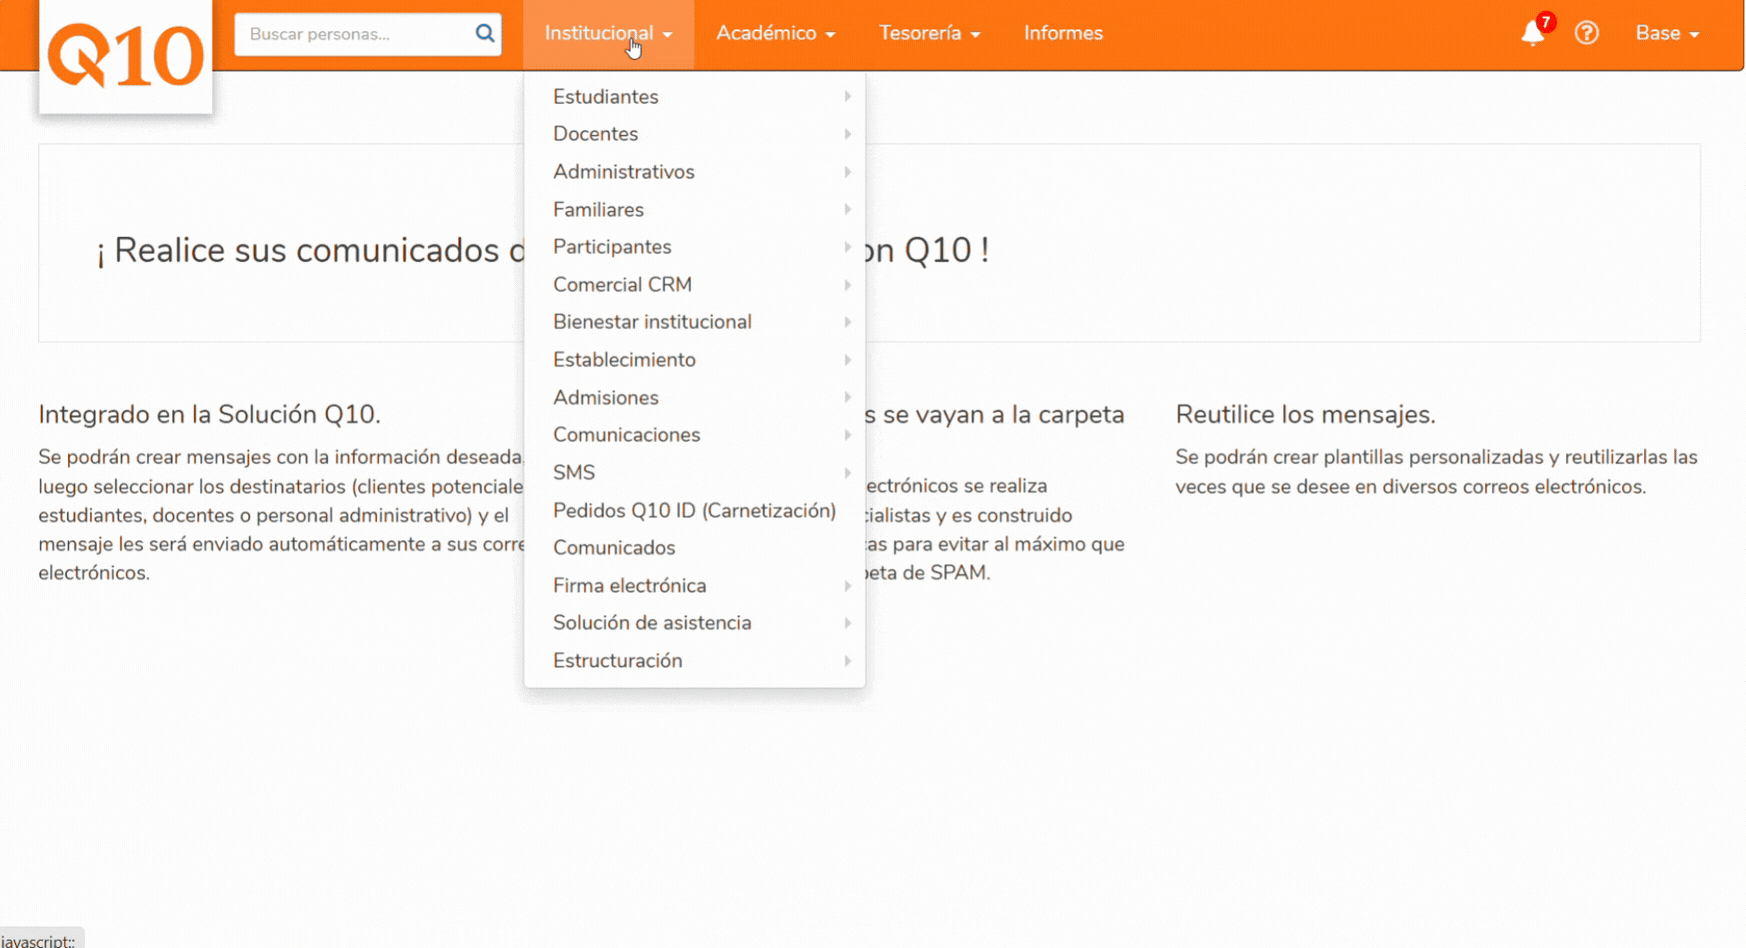Expand the Comunicaciones submenu

coord(694,435)
